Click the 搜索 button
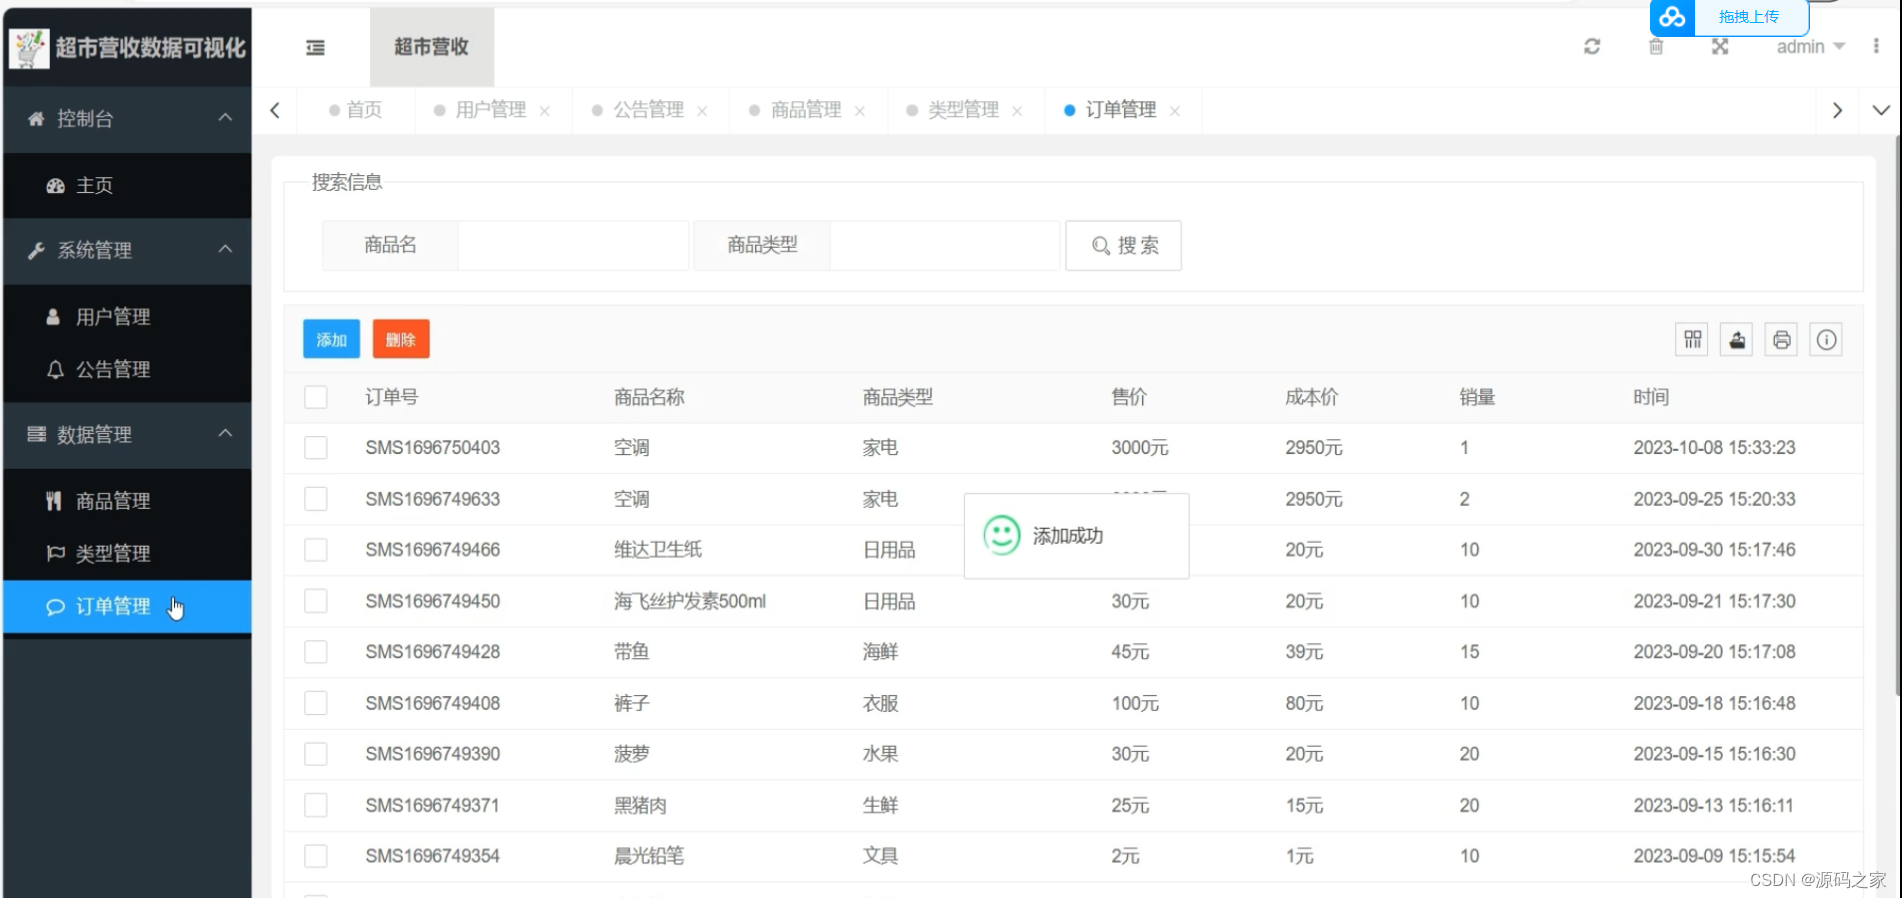1902x898 pixels. 1124,246
